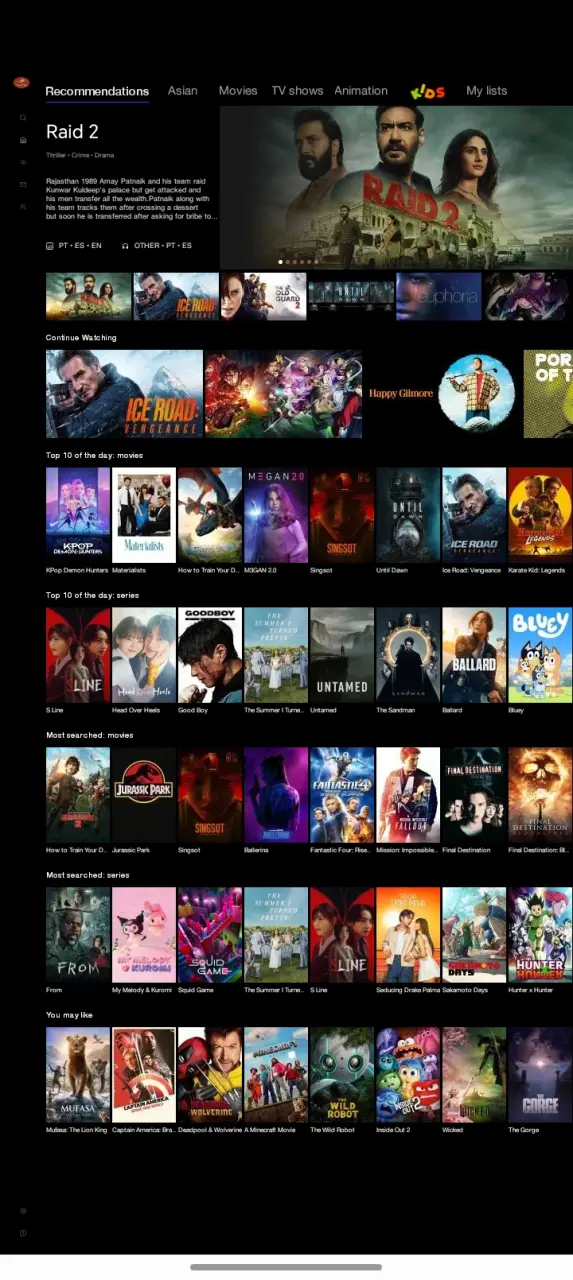Open How to Train Your Dragon in Top 10 movies
This screenshot has width=573, height=1280.
click(210, 515)
